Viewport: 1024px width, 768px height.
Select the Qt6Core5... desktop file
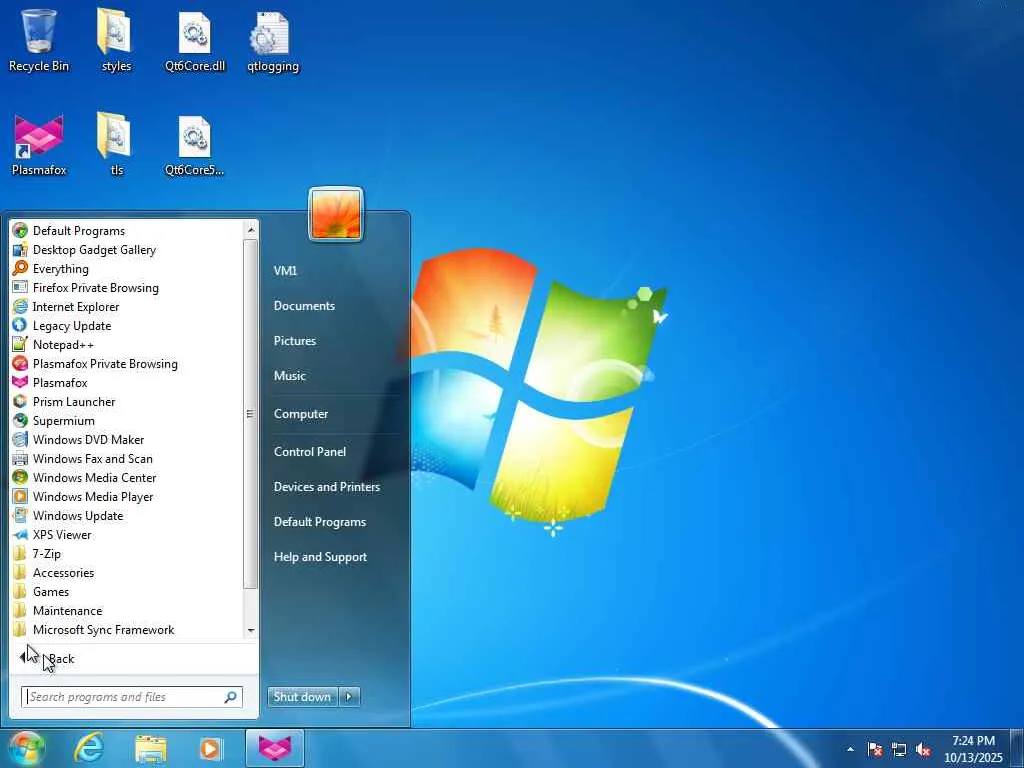click(195, 145)
